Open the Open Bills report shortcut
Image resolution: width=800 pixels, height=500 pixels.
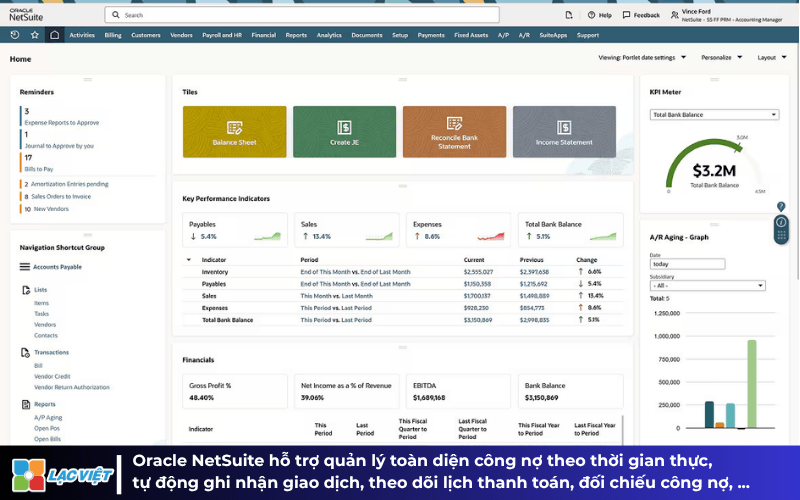point(47,439)
